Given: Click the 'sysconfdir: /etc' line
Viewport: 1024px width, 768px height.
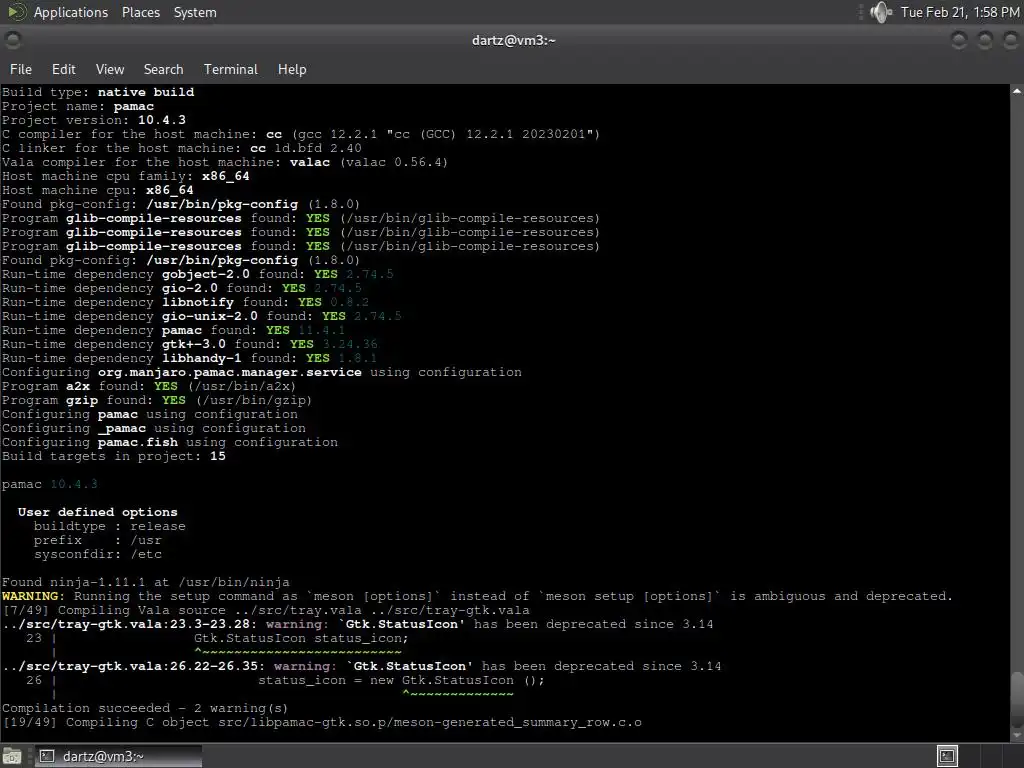Looking at the screenshot, I should click(97, 554).
